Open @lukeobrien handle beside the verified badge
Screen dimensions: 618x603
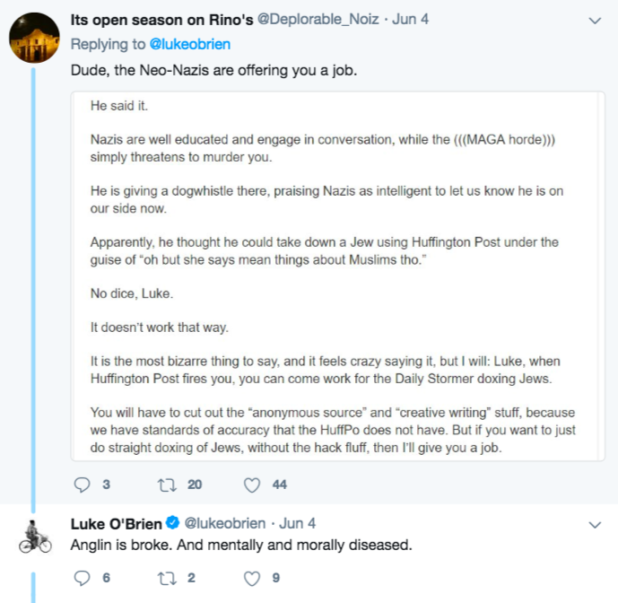225,523
